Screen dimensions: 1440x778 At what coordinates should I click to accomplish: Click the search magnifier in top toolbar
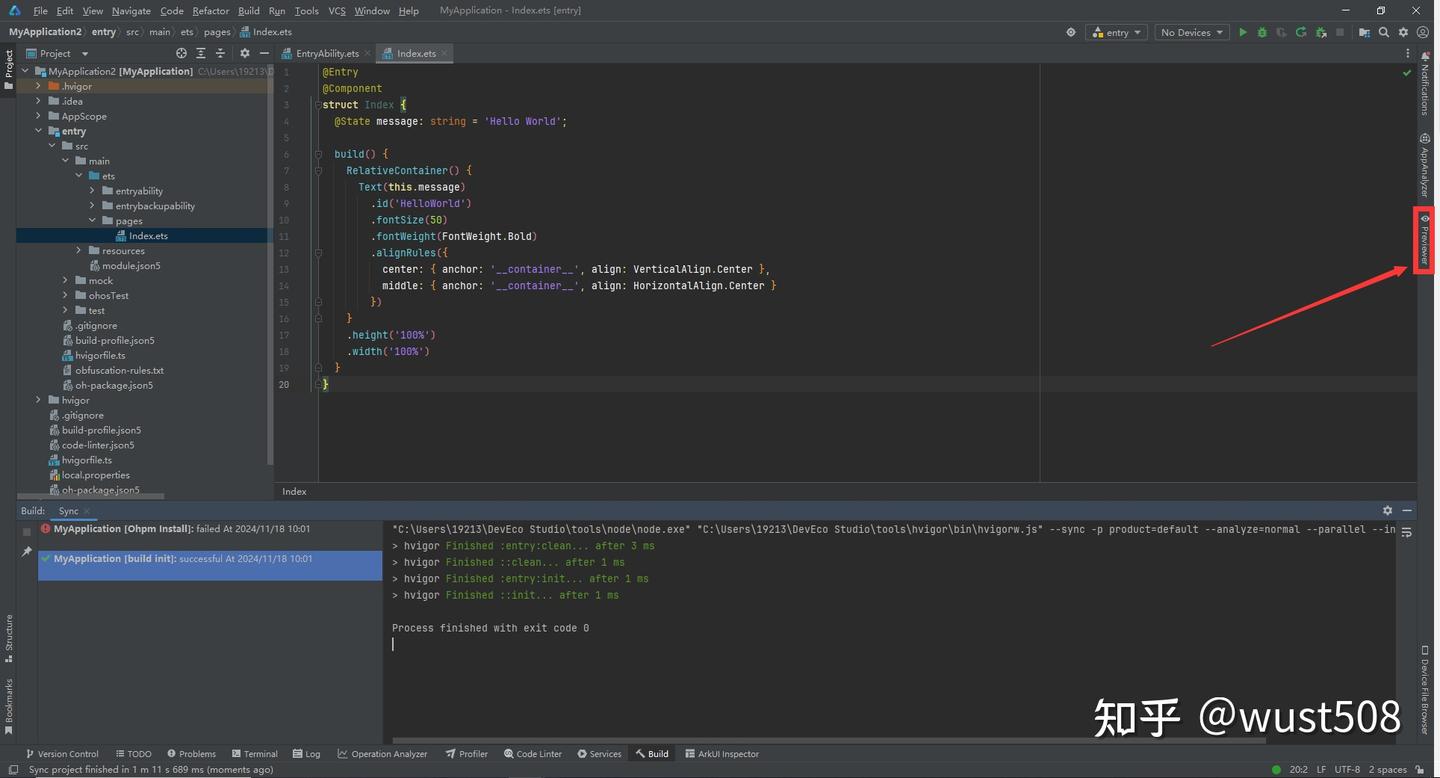[x=1384, y=32]
